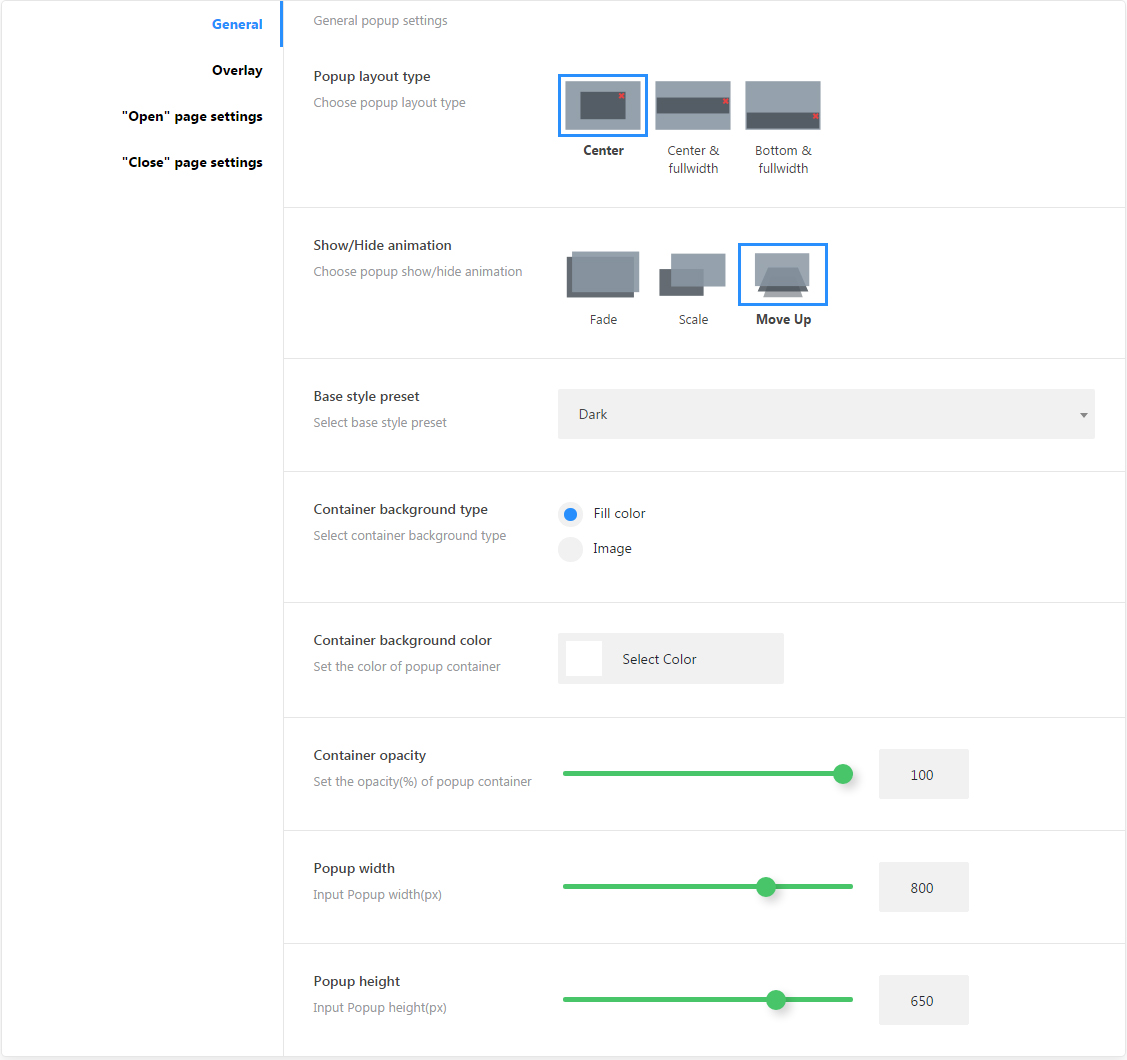1127x1060 pixels.
Task: Click the Popup width slider handle
Action: [766, 887]
